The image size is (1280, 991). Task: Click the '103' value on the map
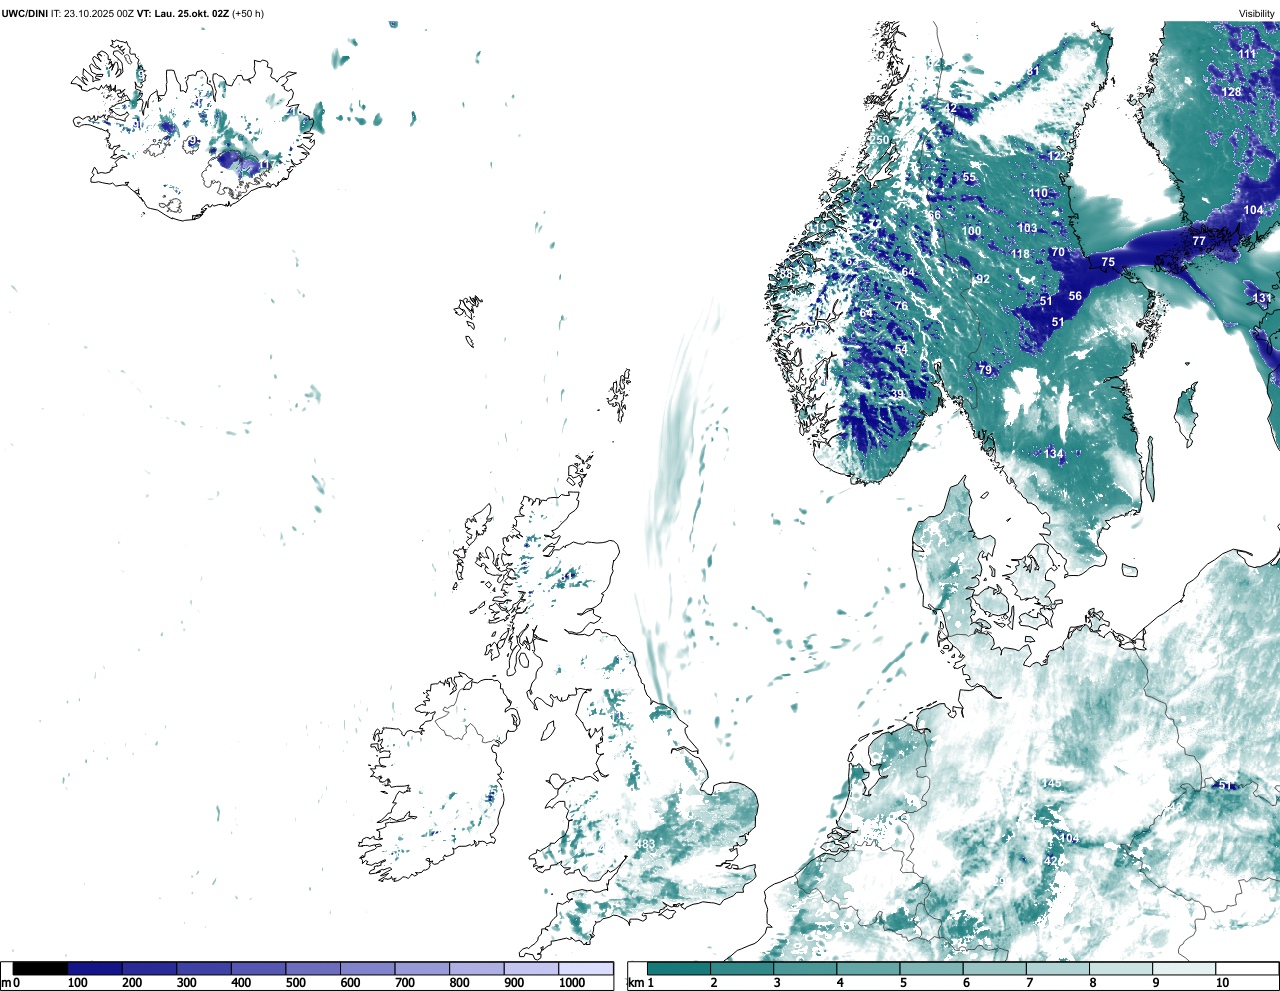pos(1027,228)
